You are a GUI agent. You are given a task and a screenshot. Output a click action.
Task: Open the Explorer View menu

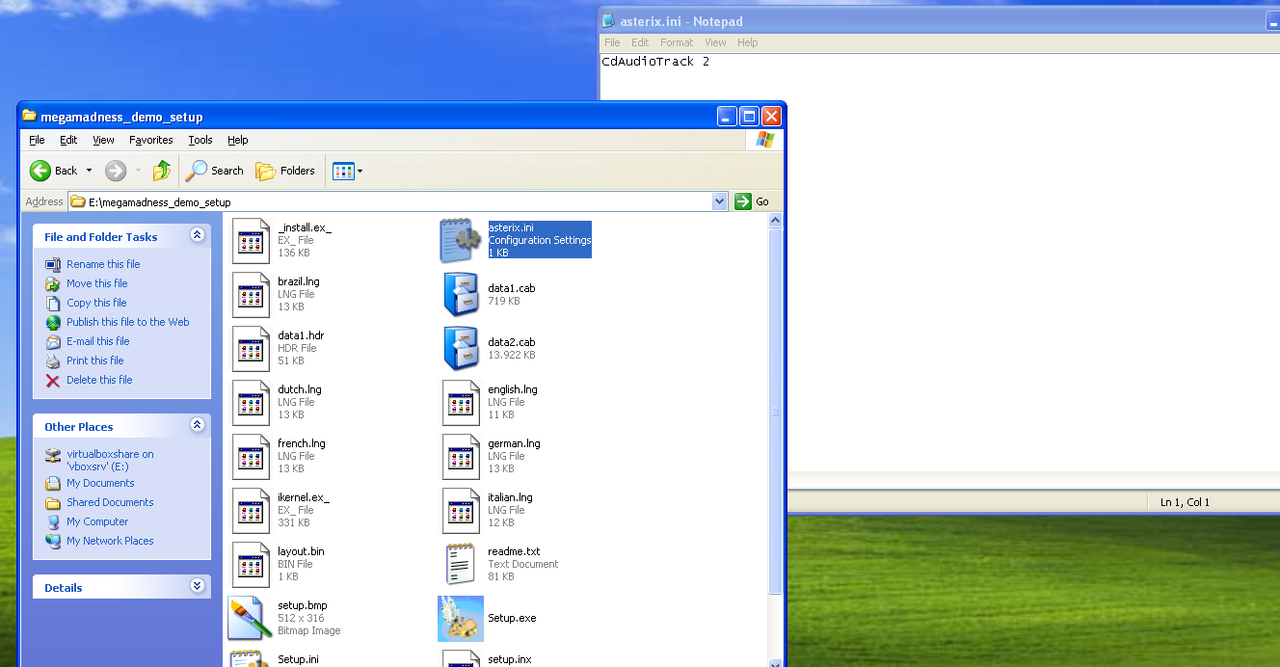pyautogui.click(x=104, y=140)
